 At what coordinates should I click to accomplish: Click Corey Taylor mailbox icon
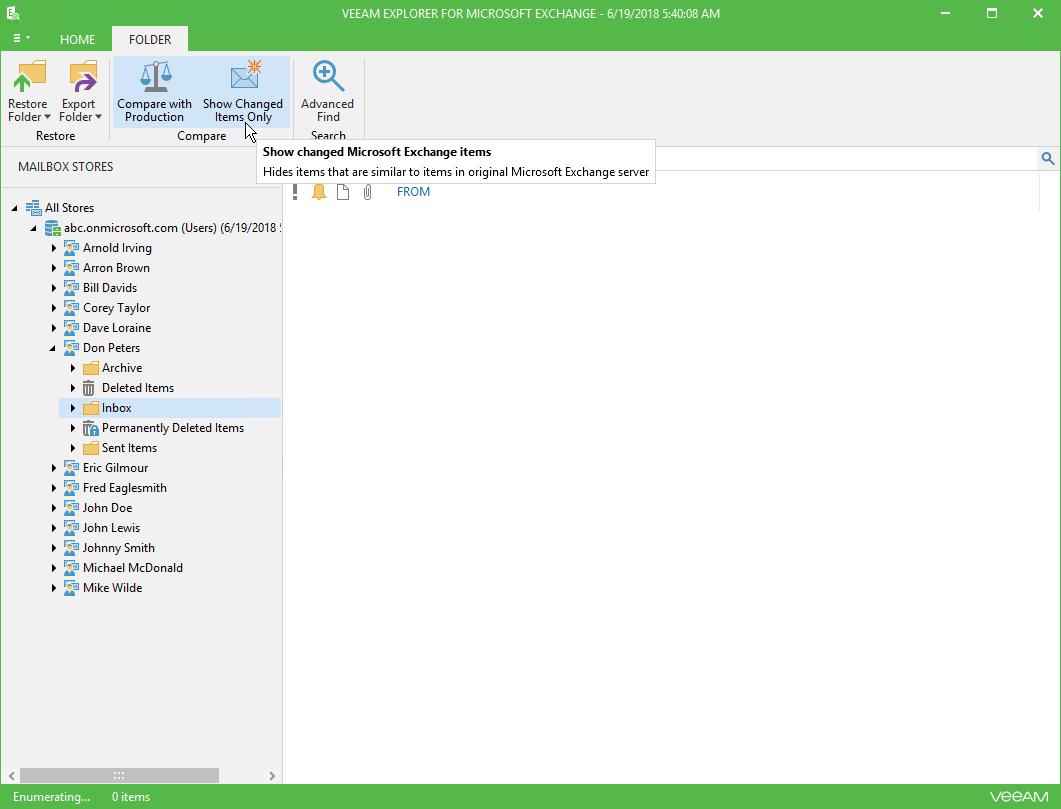[x=71, y=308]
